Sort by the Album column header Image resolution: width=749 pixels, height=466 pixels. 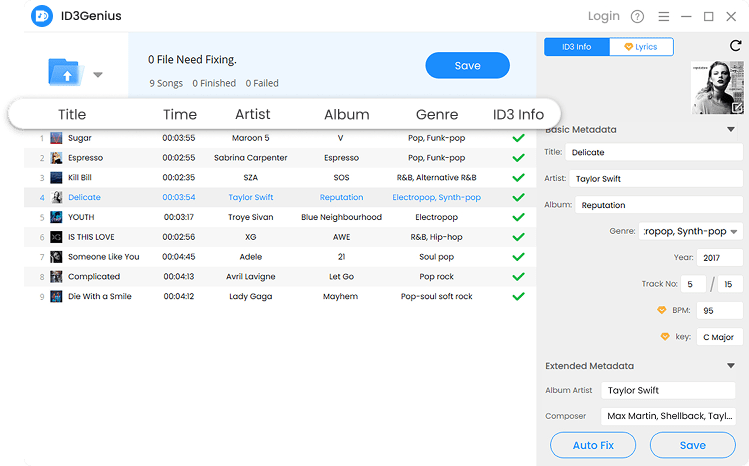pos(347,114)
